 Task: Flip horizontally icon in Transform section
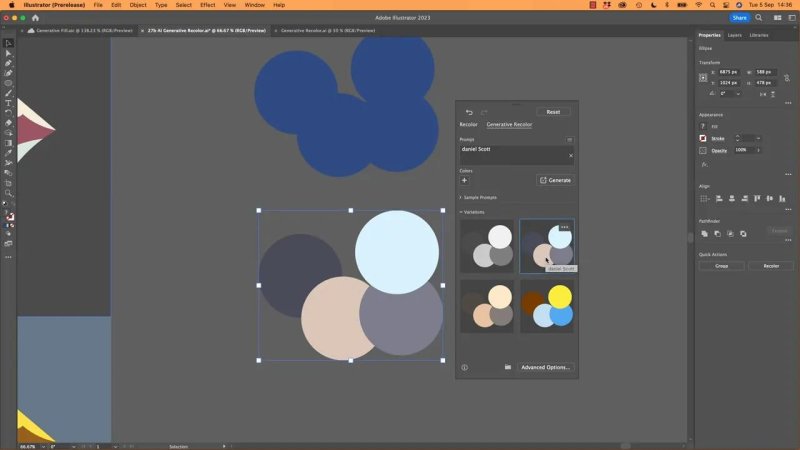click(x=763, y=94)
